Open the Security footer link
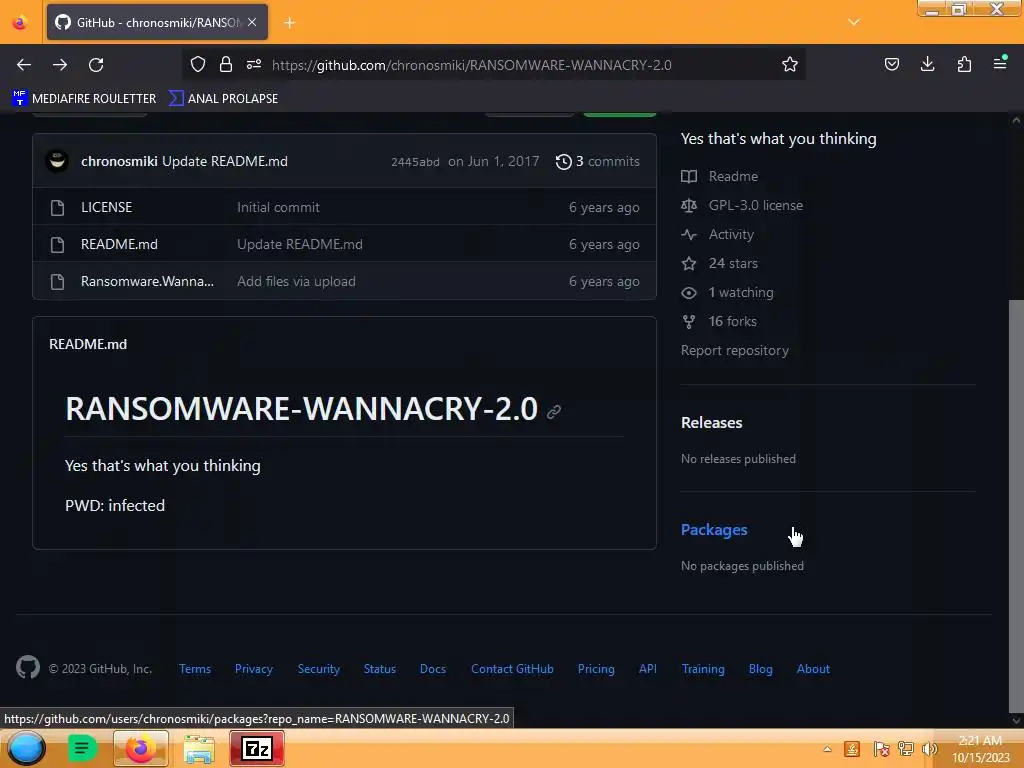 point(319,669)
